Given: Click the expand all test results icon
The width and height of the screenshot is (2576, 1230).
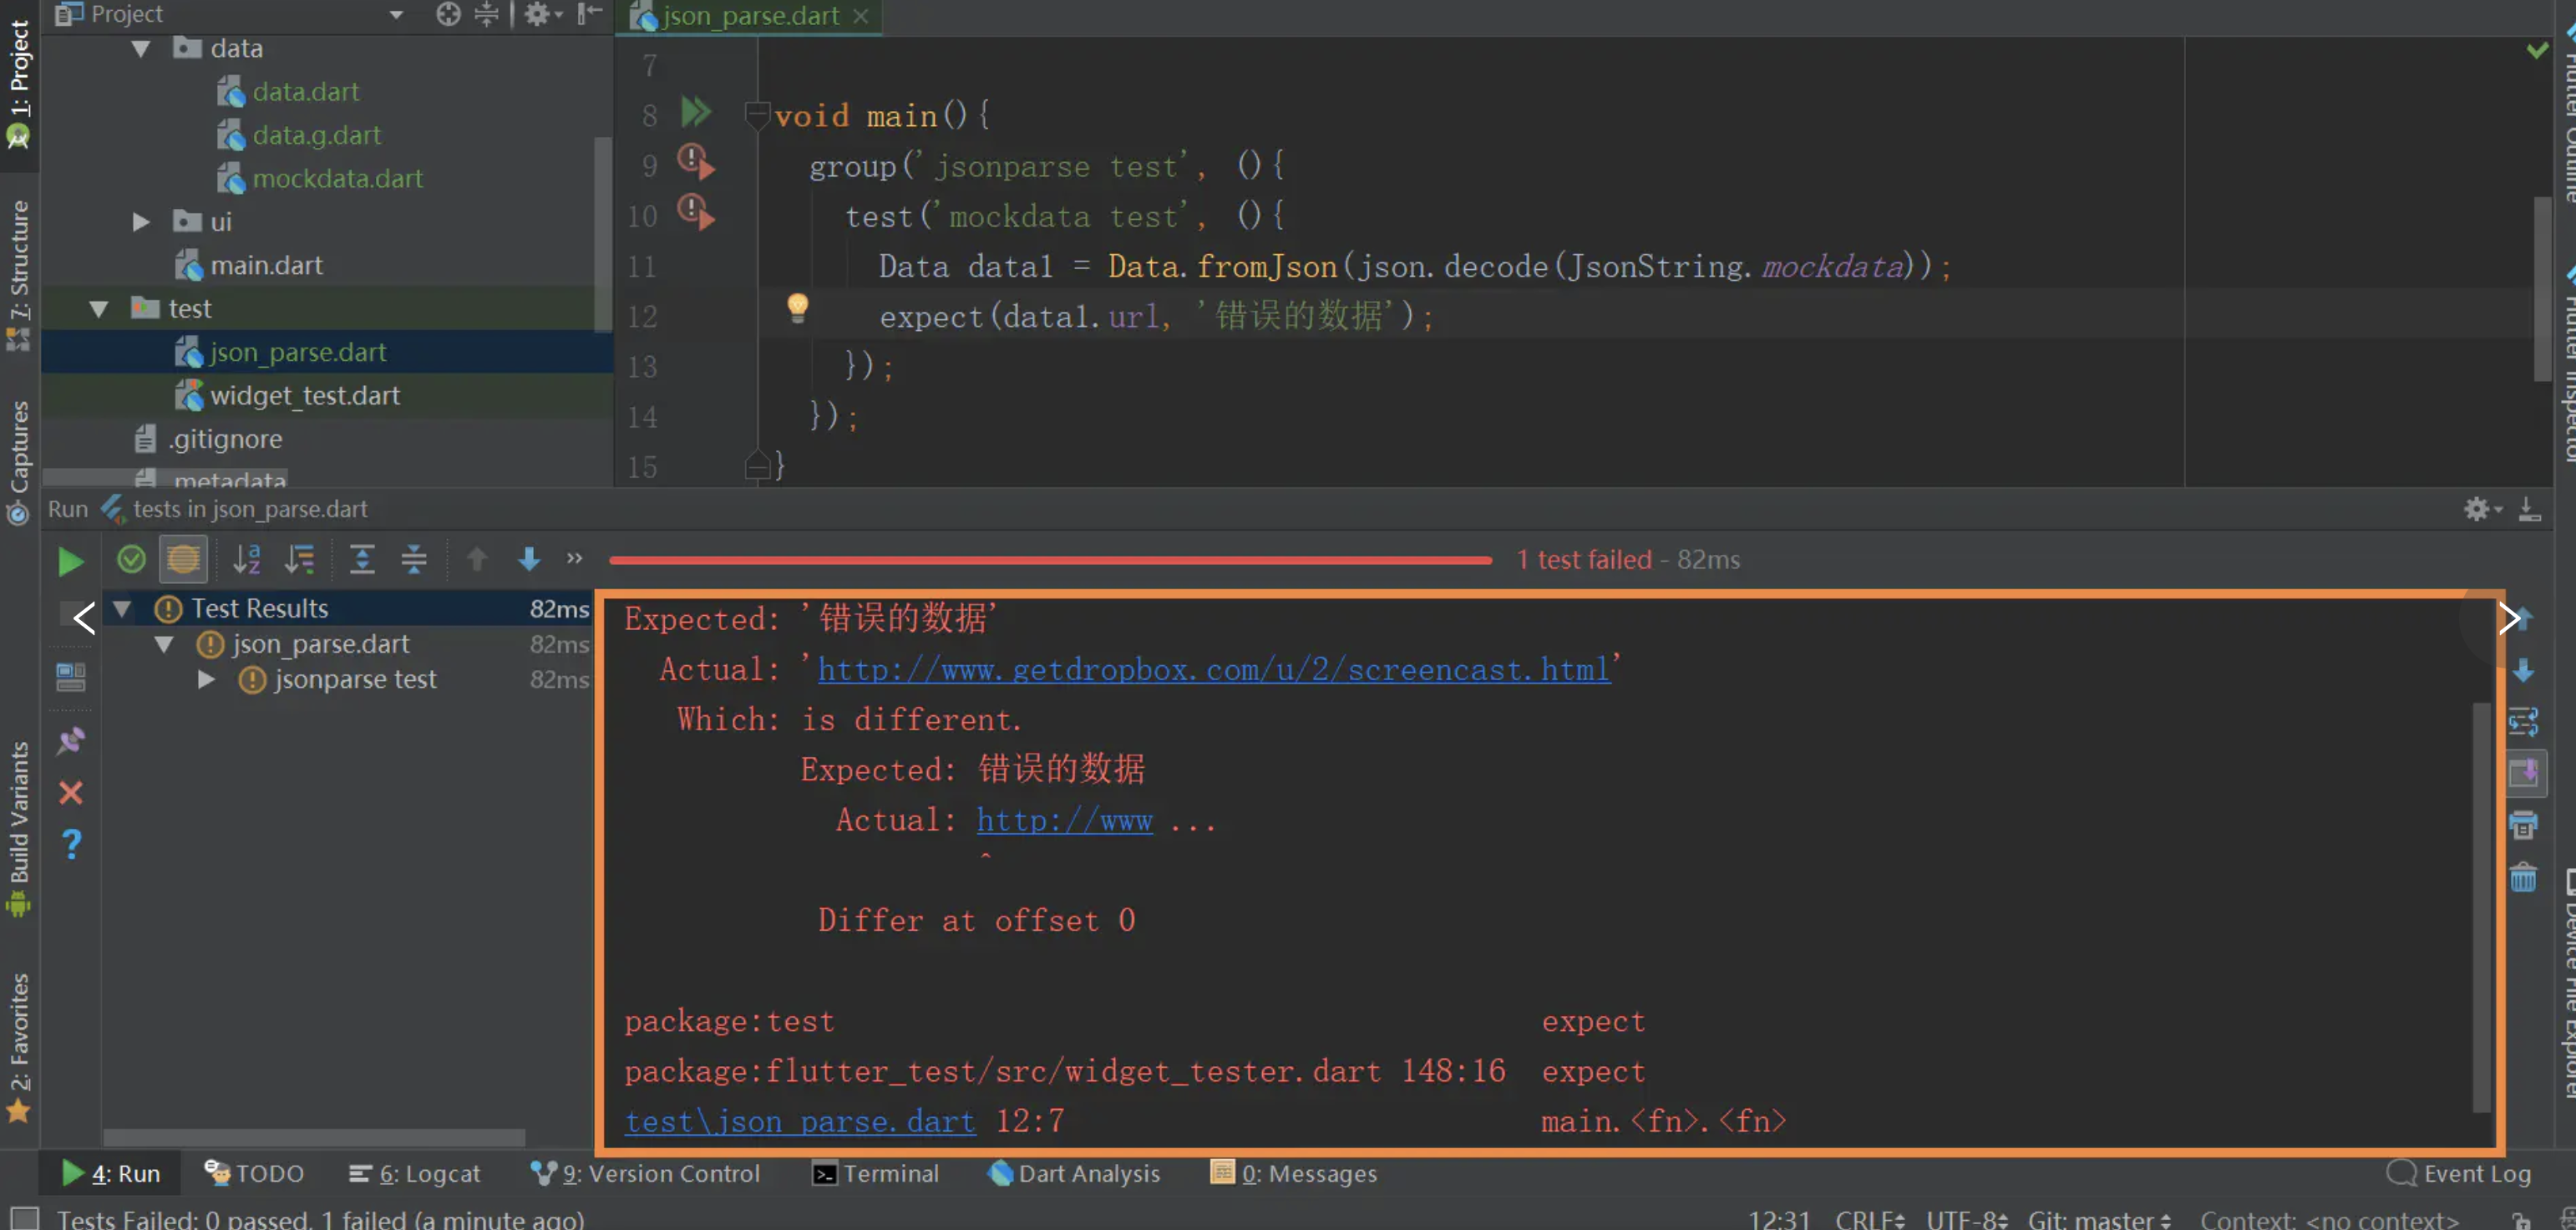Looking at the screenshot, I should 362,559.
